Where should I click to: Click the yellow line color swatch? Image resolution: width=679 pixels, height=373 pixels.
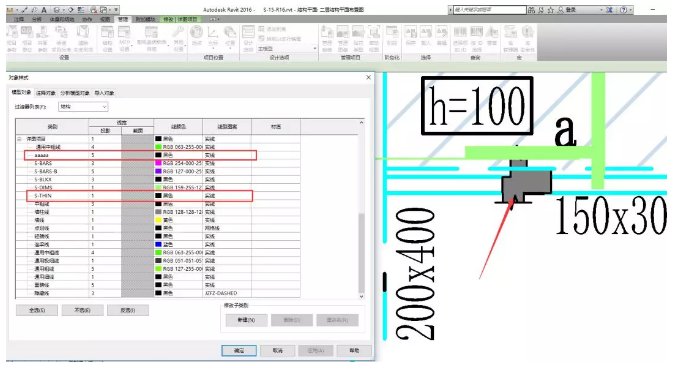point(158,220)
